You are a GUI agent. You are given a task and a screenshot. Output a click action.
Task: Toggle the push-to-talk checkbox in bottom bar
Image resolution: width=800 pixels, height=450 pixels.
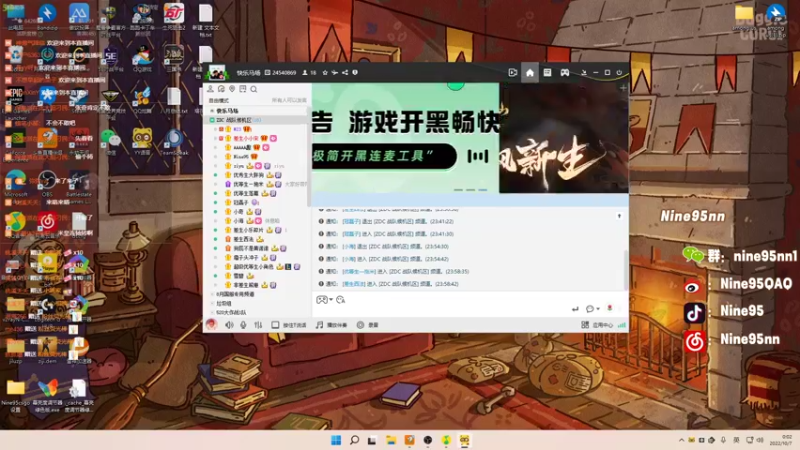(x=275, y=325)
